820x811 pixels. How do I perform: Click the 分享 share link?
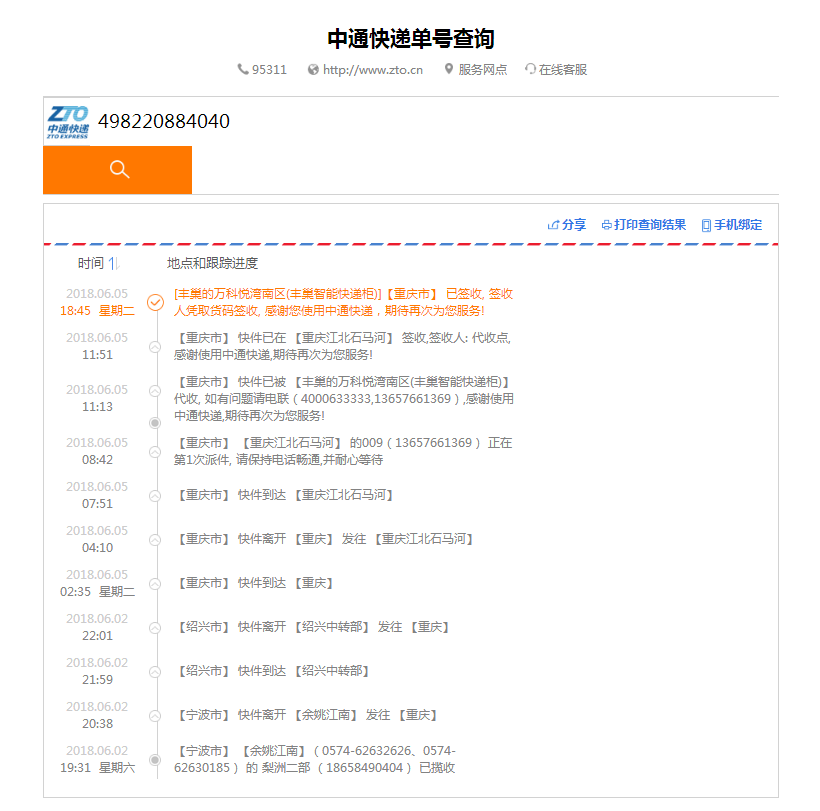[574, 225]
